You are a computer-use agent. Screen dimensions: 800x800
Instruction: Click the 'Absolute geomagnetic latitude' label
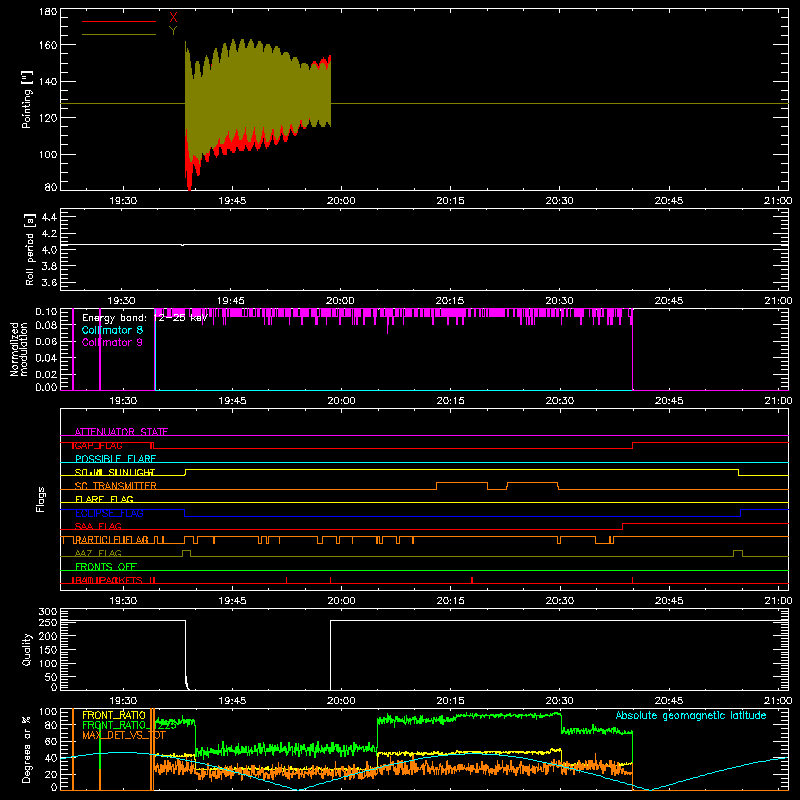pyautogui.click(x=691, y=715)
